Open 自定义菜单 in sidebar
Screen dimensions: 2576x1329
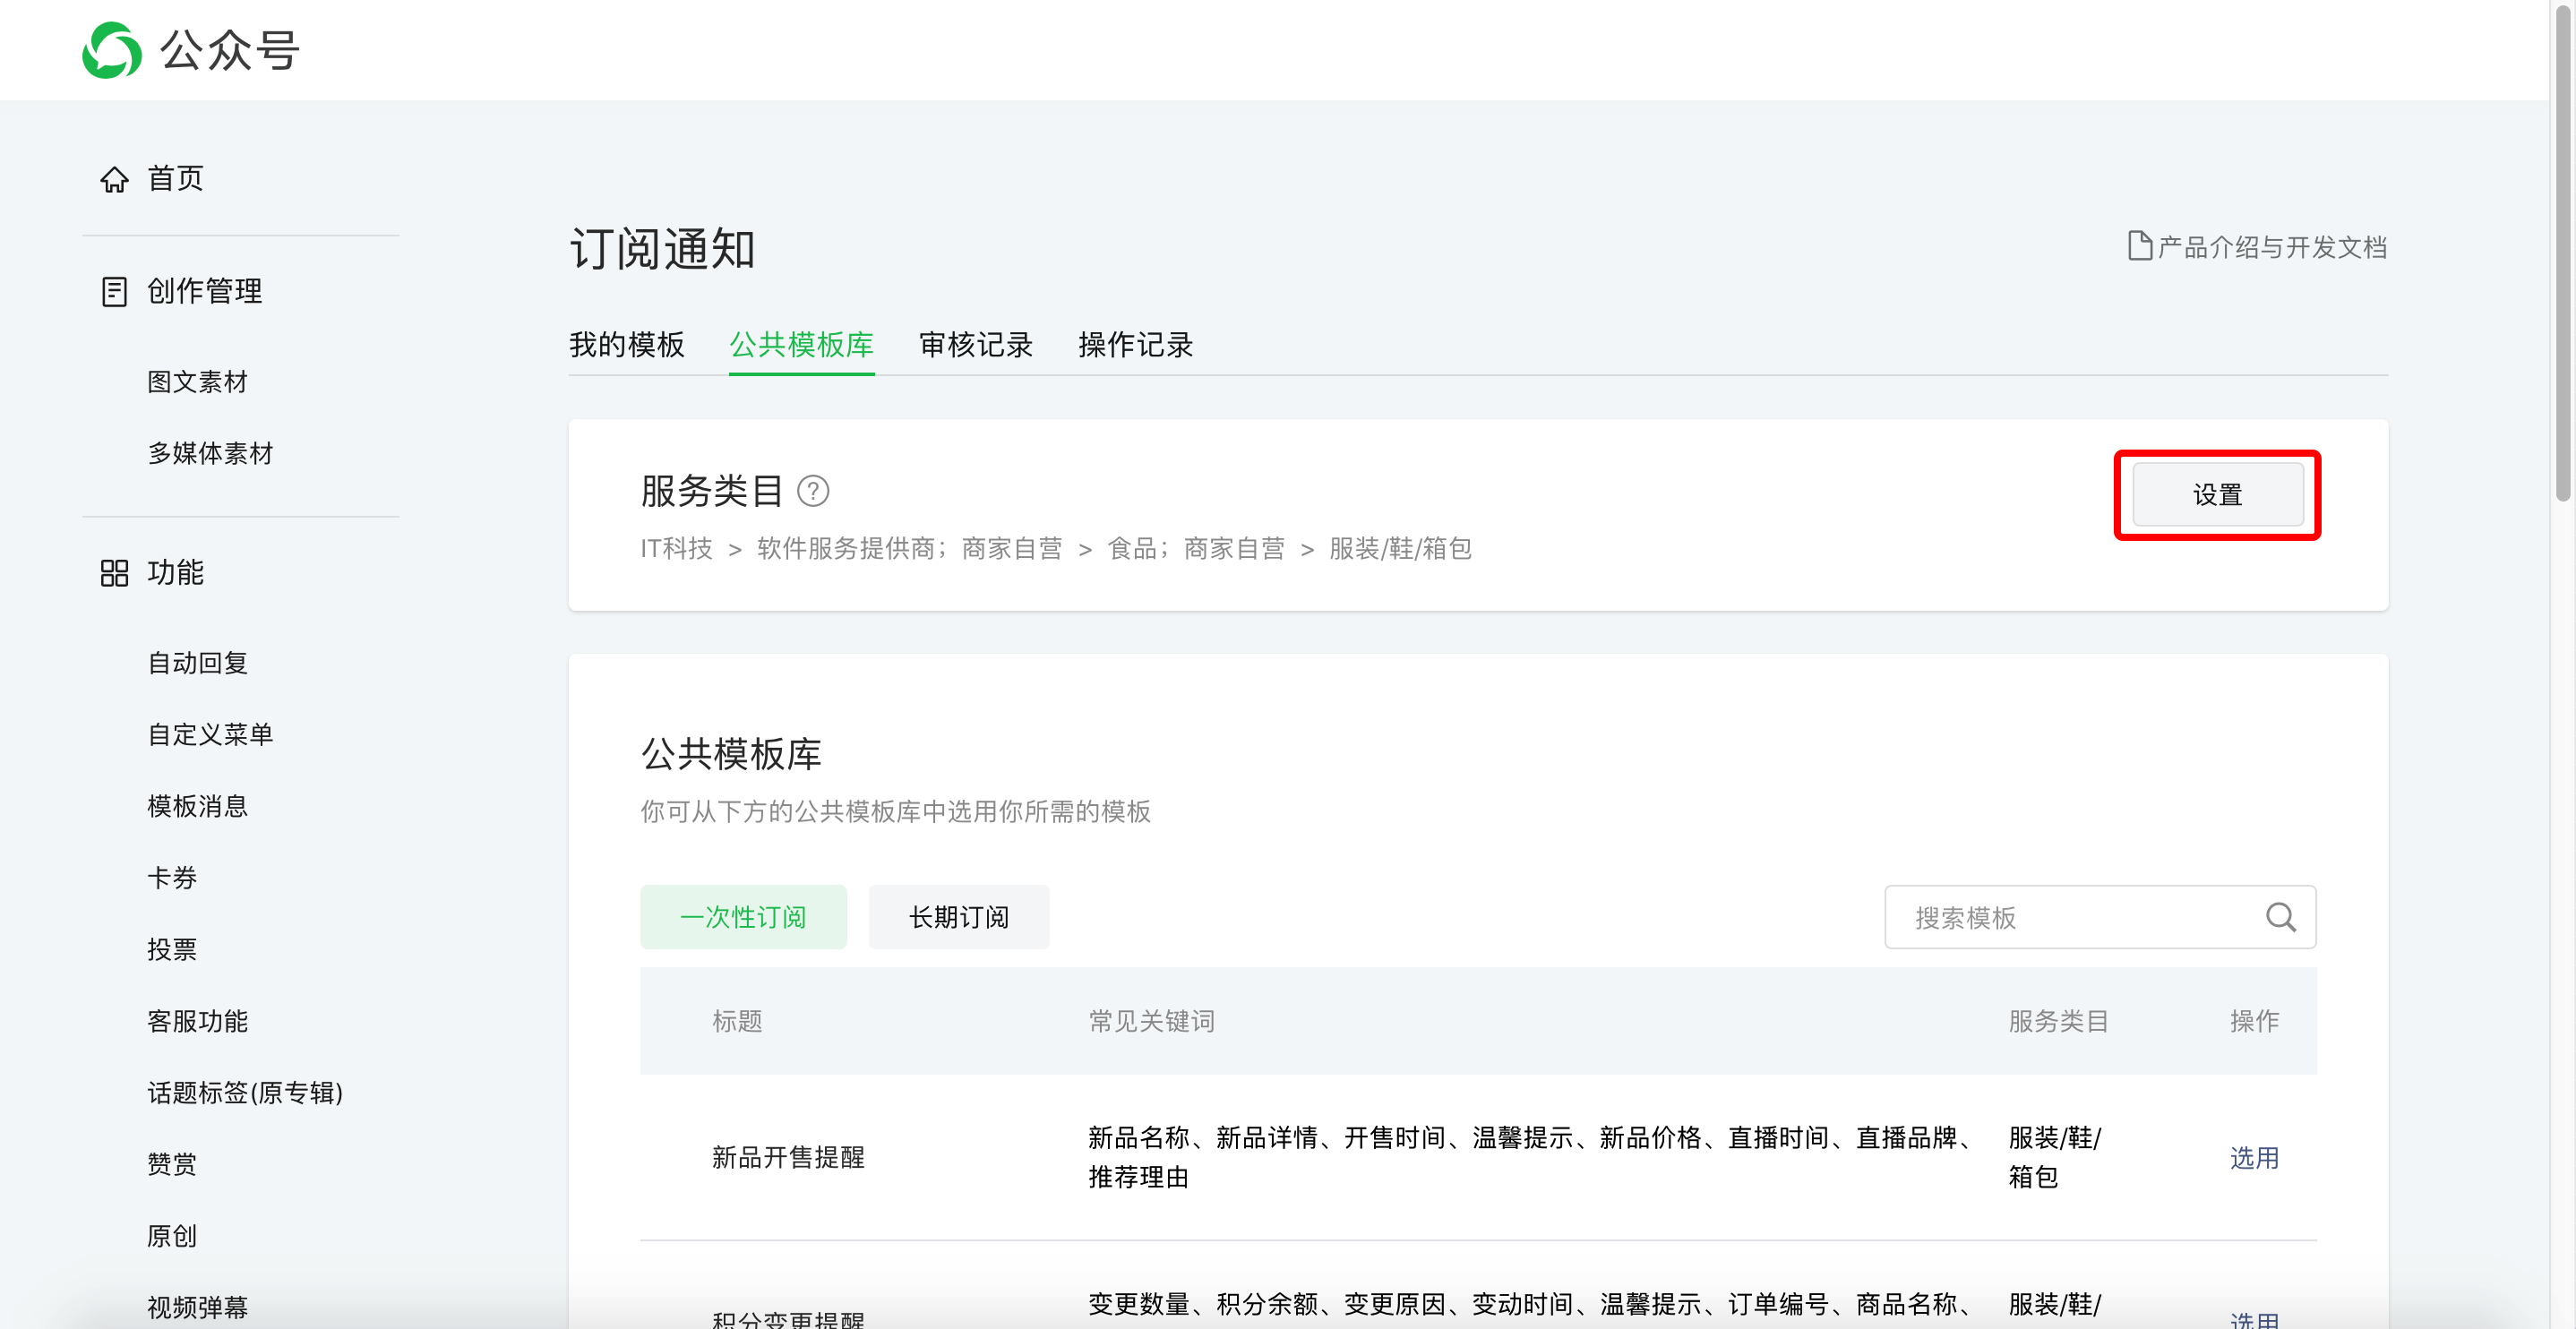click(x=210, y=735)
